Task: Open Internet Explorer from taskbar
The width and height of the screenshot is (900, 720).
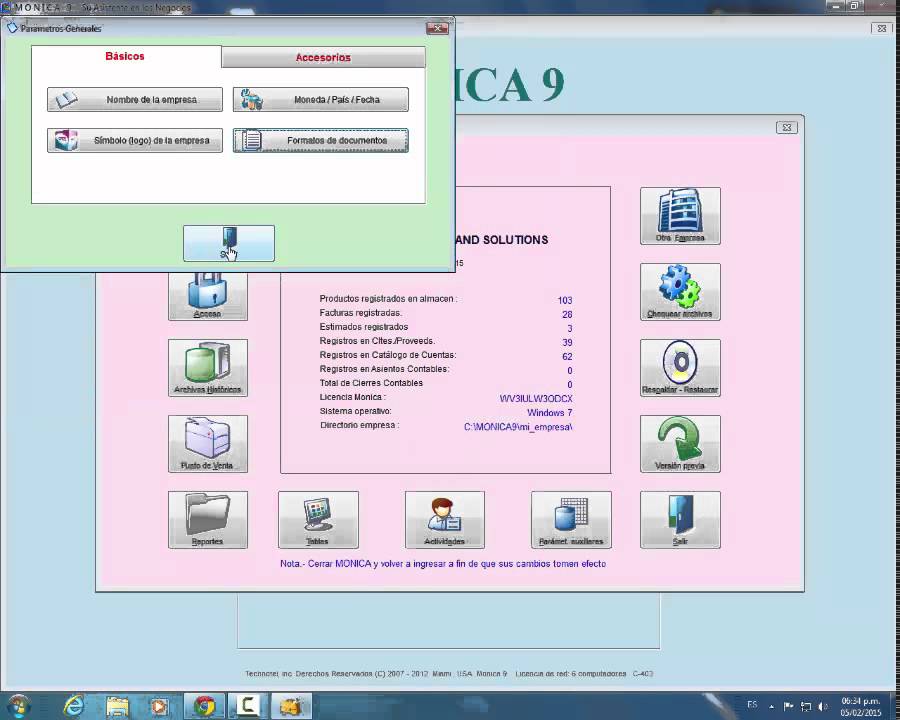Action: [x=73, y=706]
